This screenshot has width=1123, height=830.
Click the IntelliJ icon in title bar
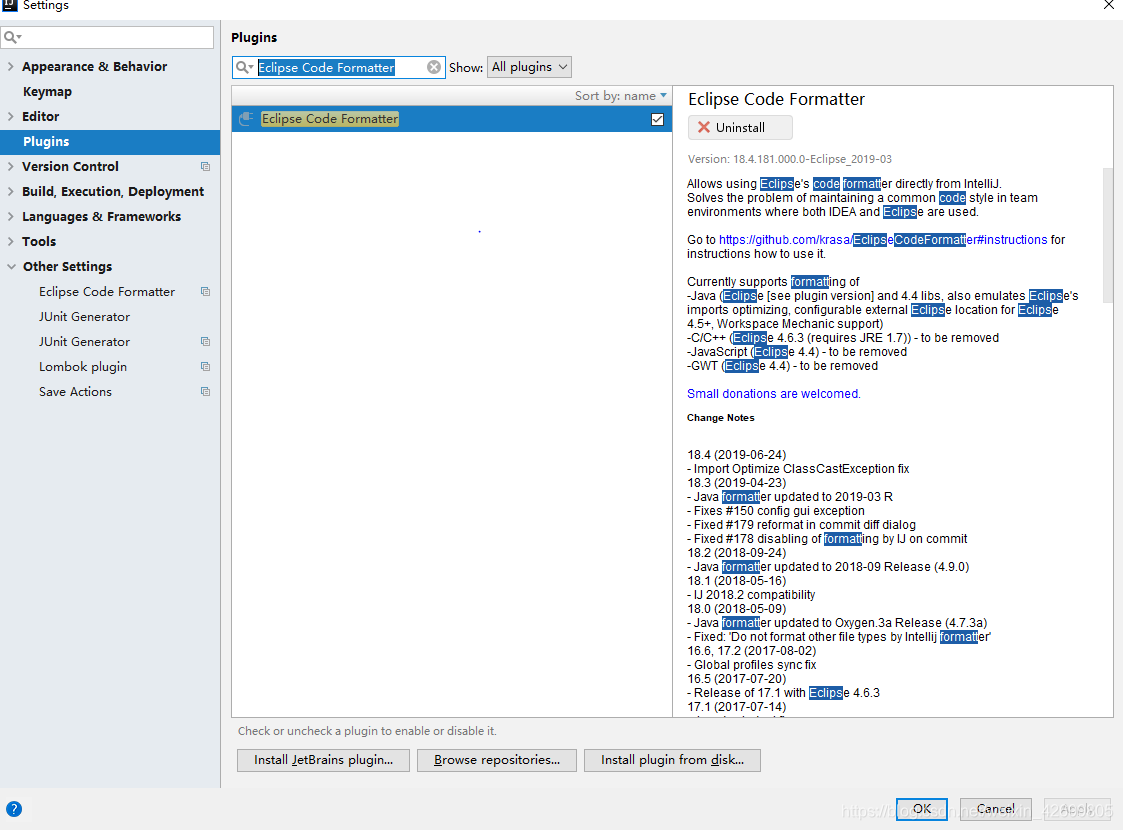point(9,5)
